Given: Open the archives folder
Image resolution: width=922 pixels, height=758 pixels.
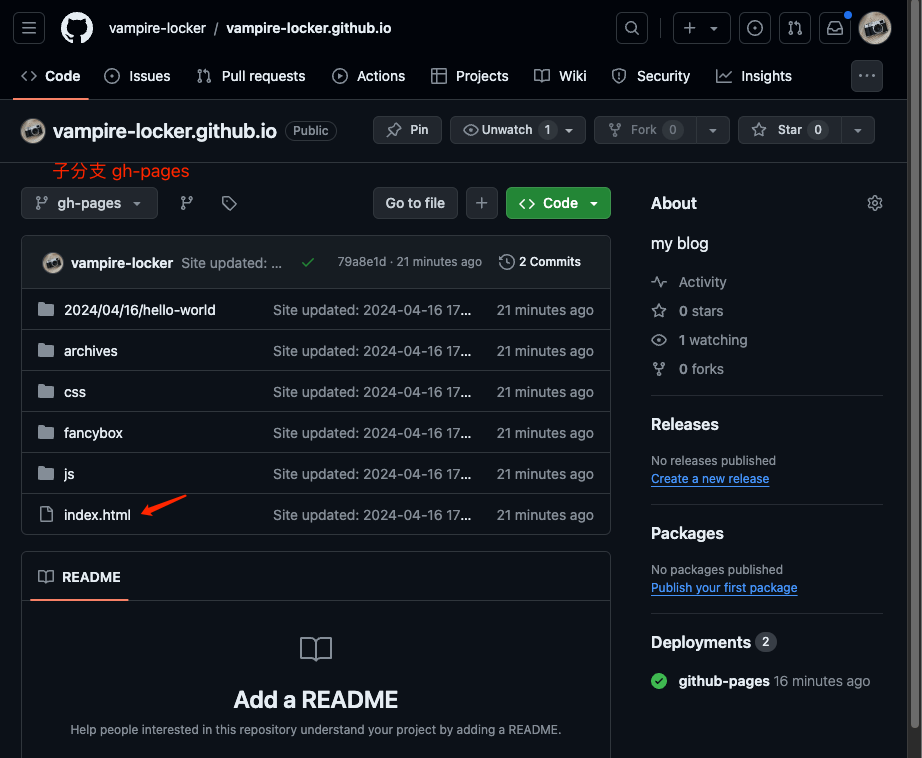Looking at the screenshot, I should 91,351.
